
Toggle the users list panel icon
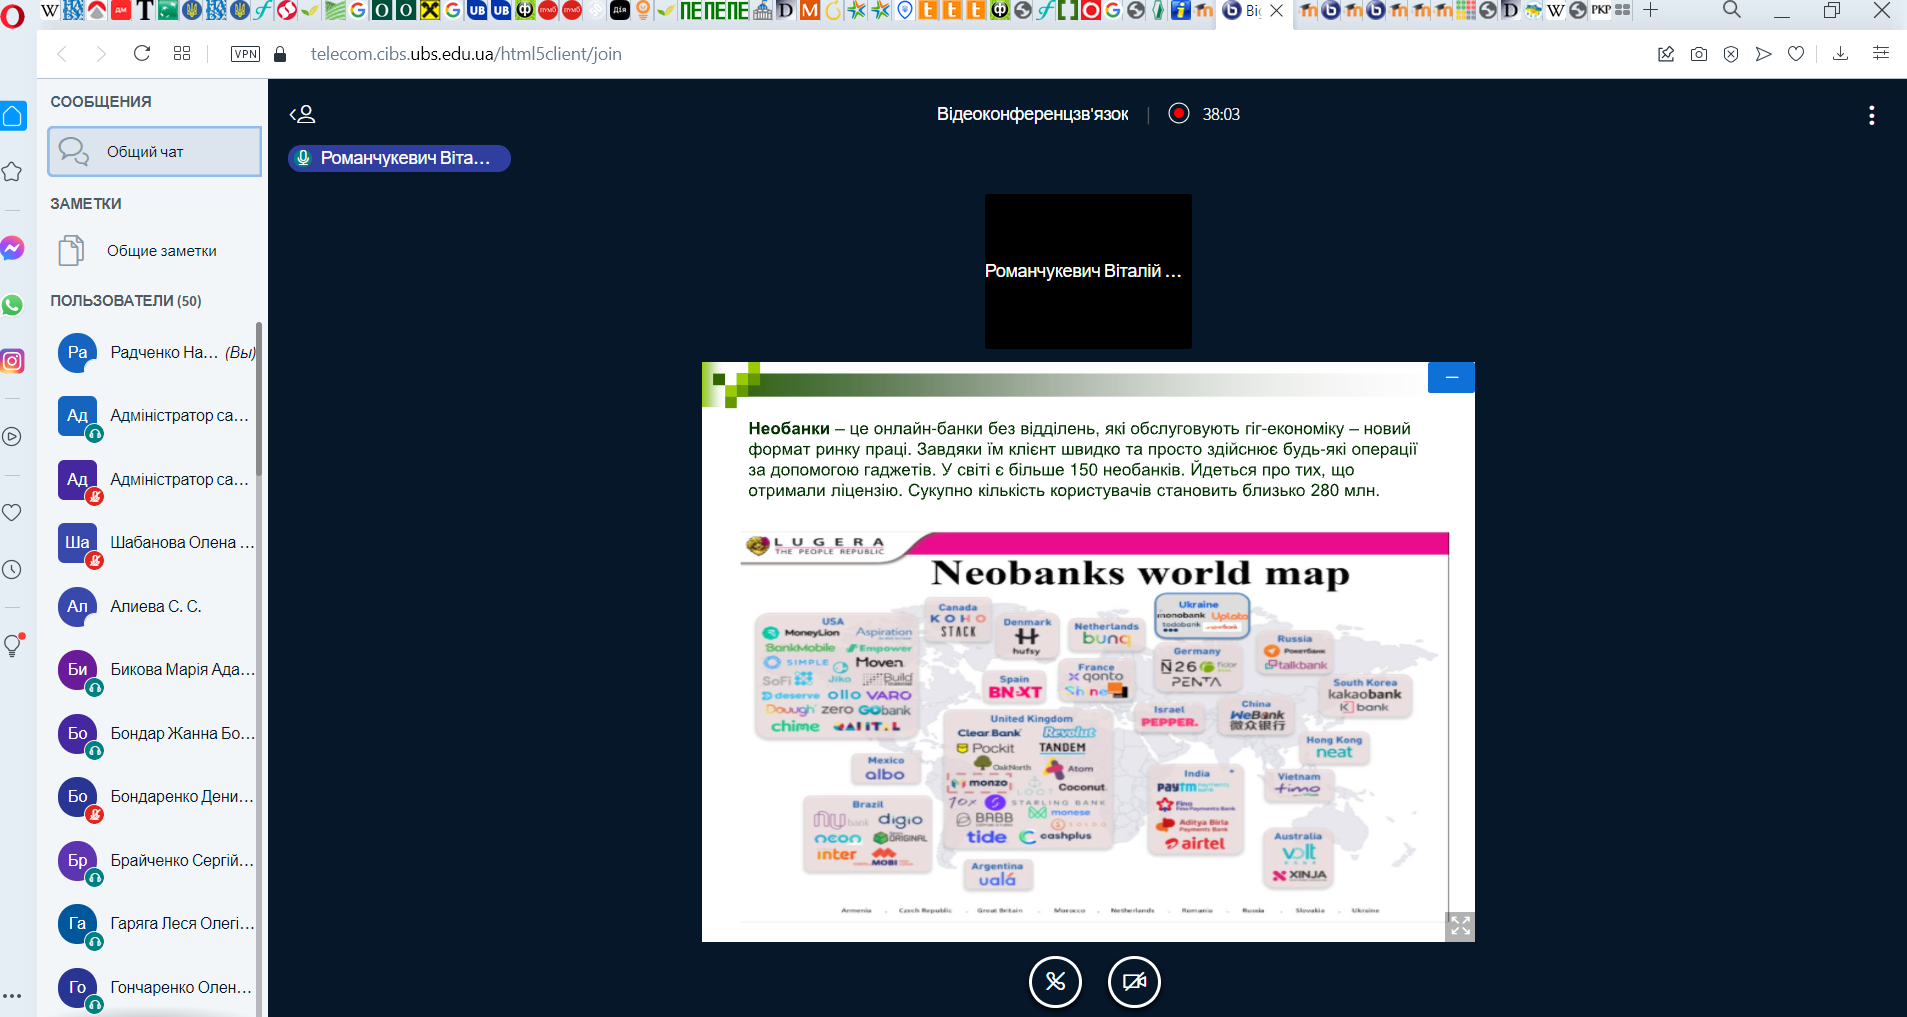point(303,114)
